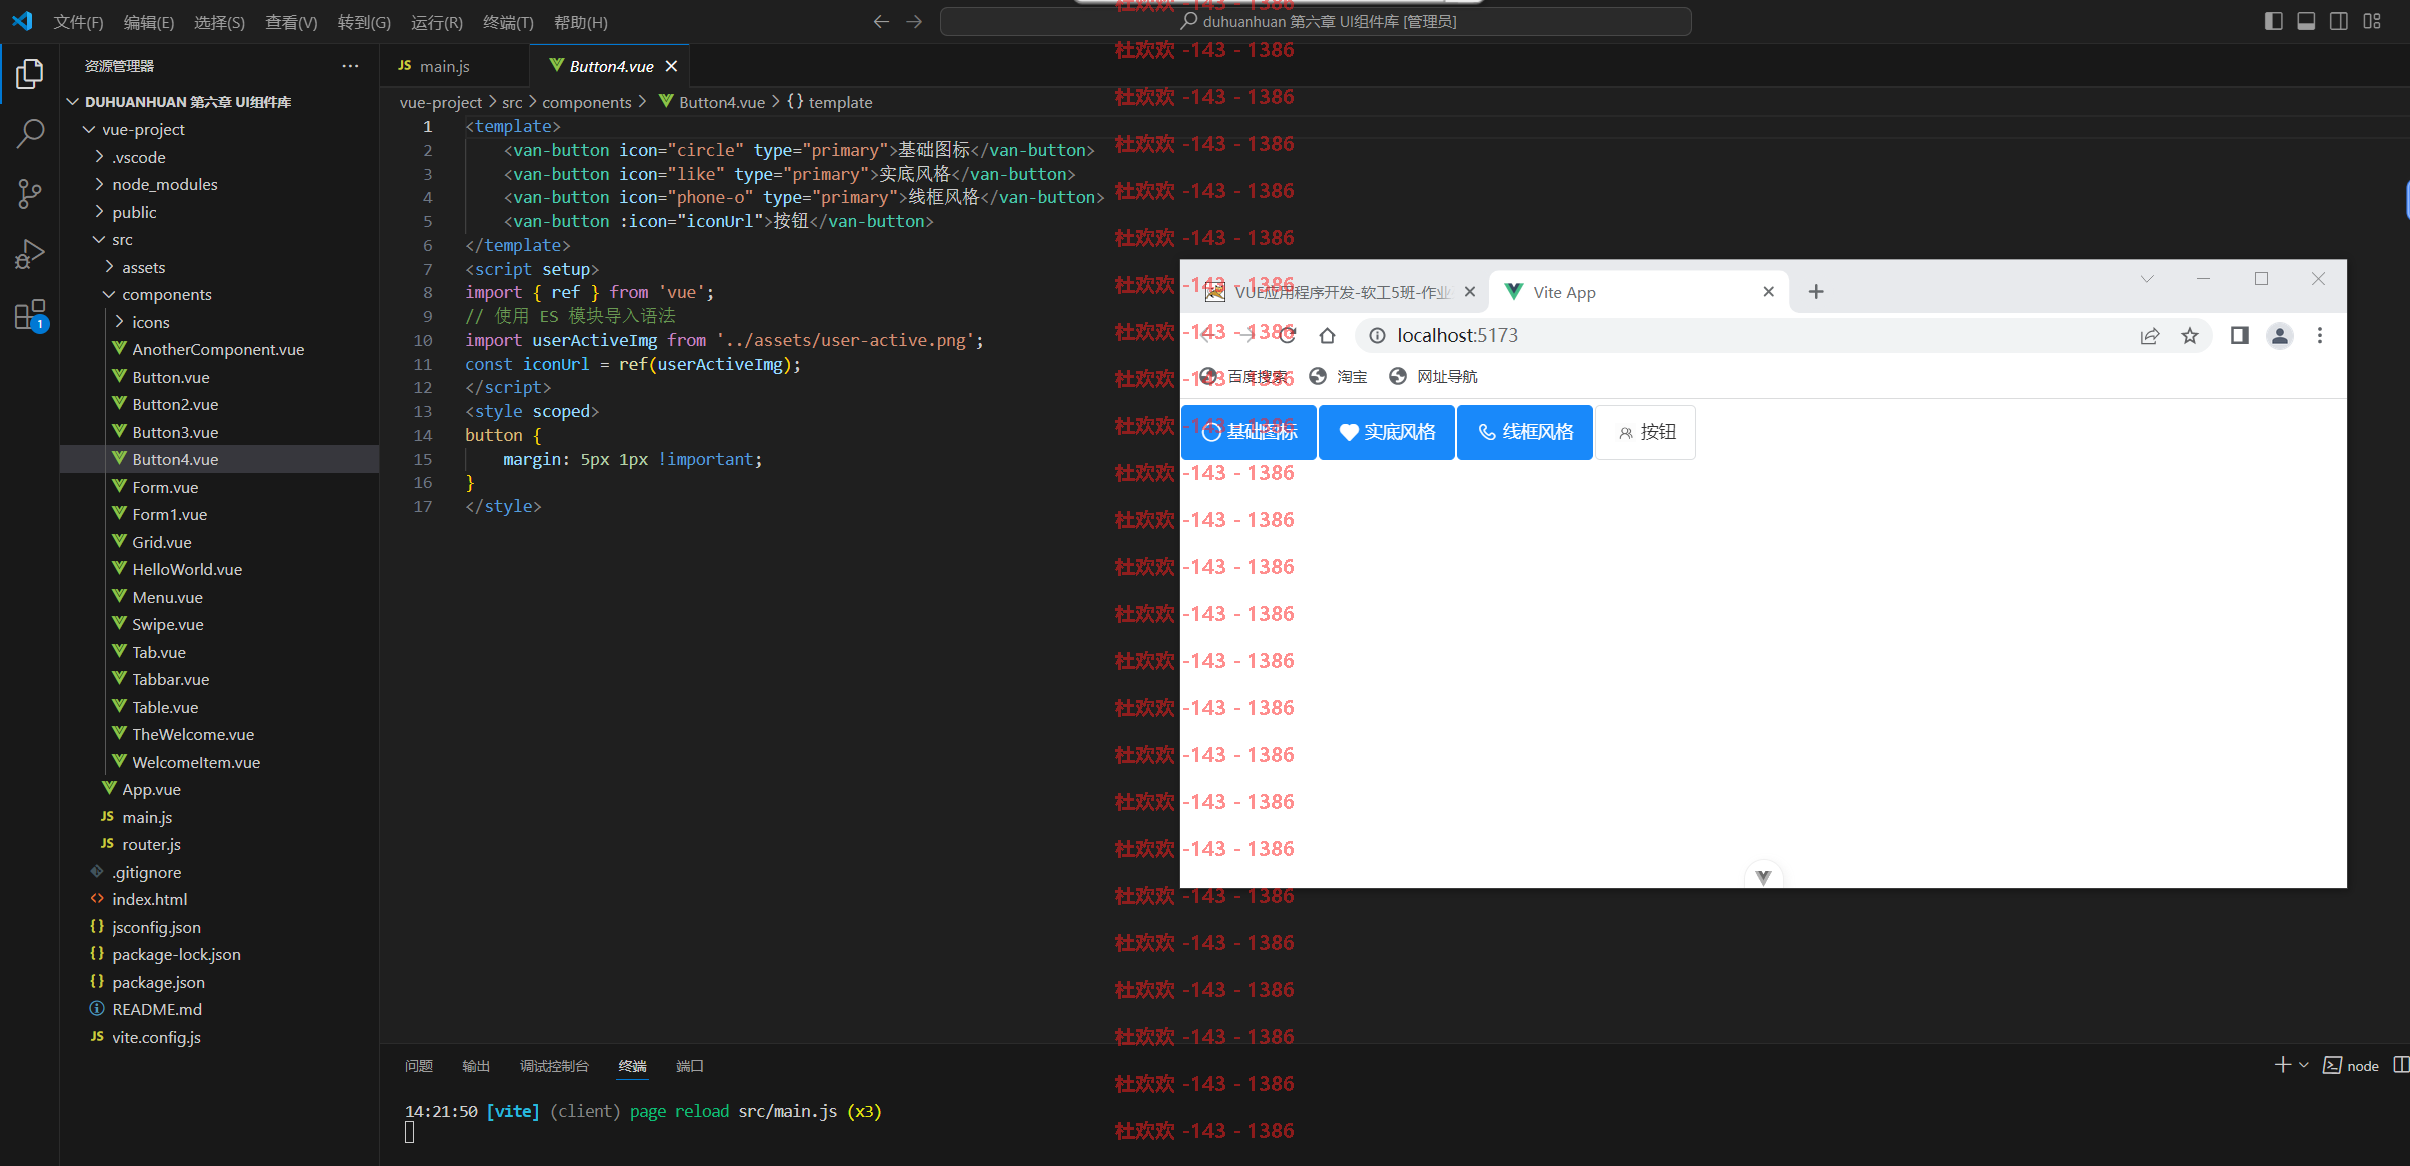Click the VS Code command center search box
Viewport: 2410px width, 1166px height.
[x=1315, y=21]
